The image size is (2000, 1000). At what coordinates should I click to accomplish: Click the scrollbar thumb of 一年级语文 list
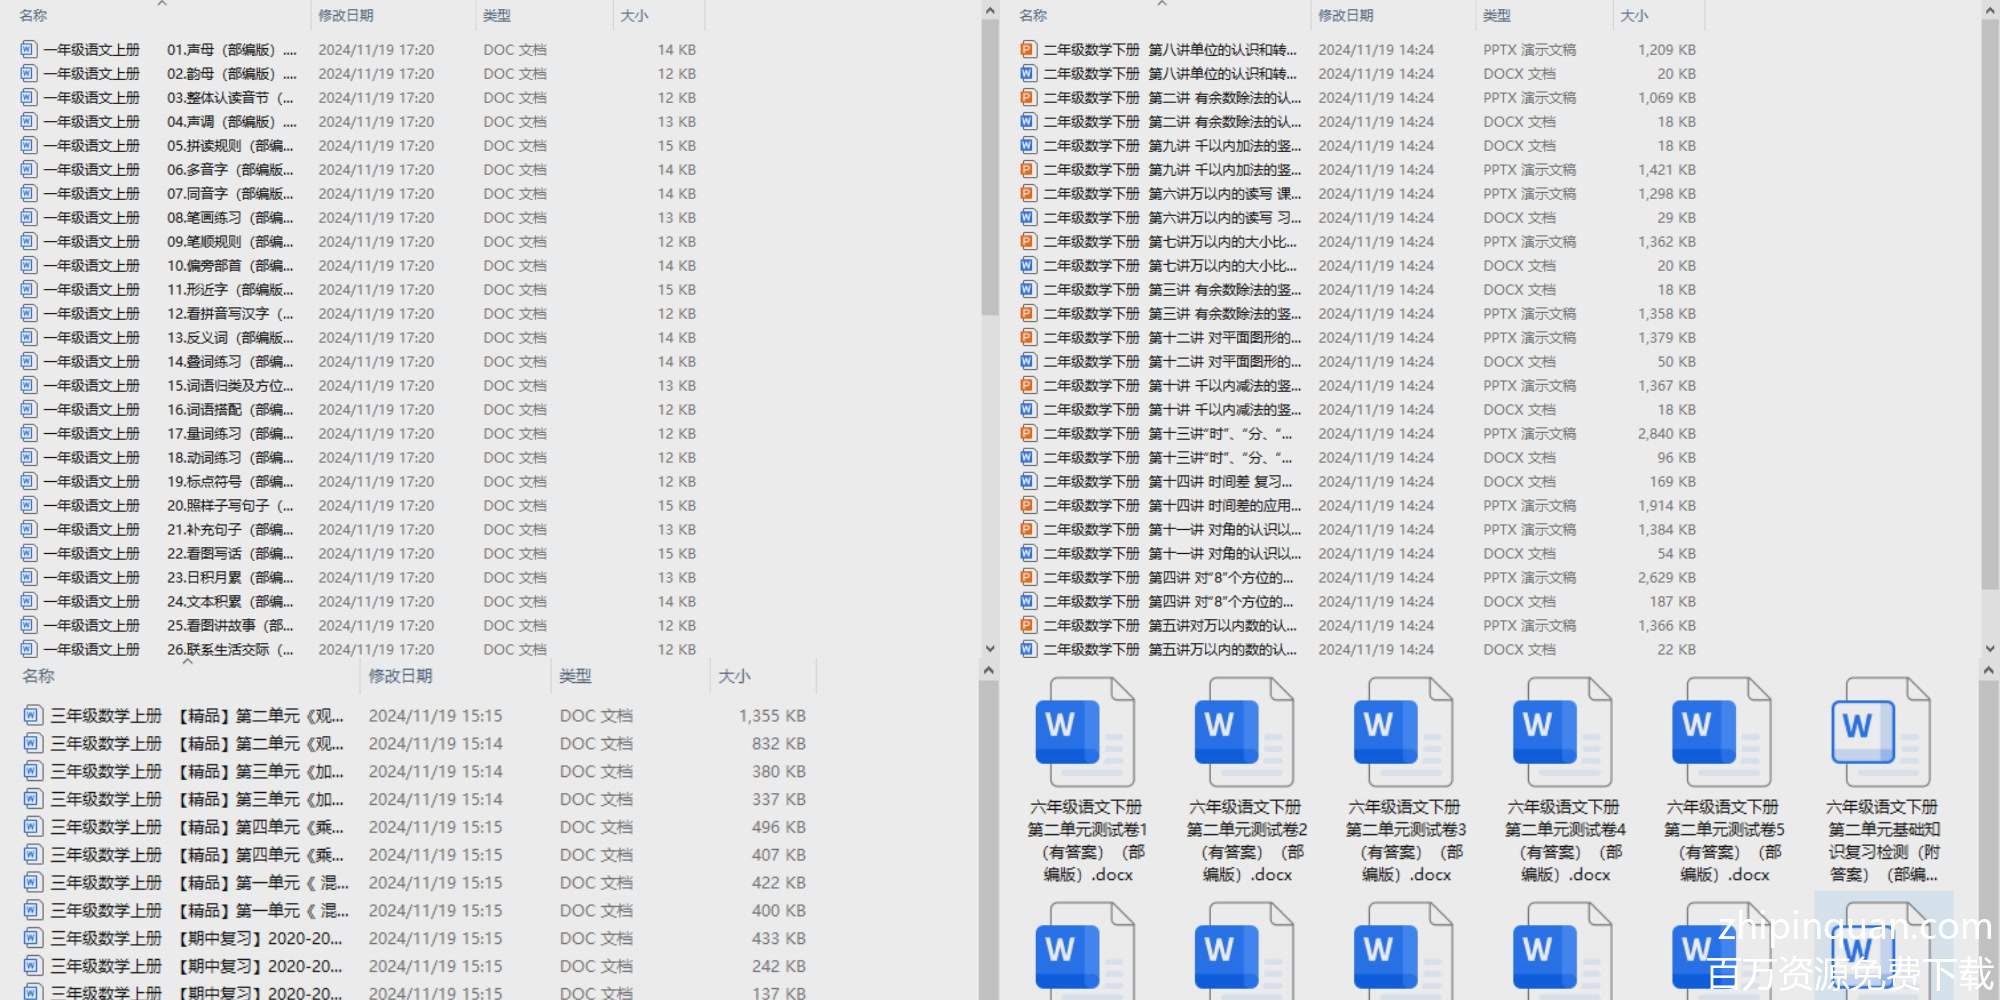point(989,170)
